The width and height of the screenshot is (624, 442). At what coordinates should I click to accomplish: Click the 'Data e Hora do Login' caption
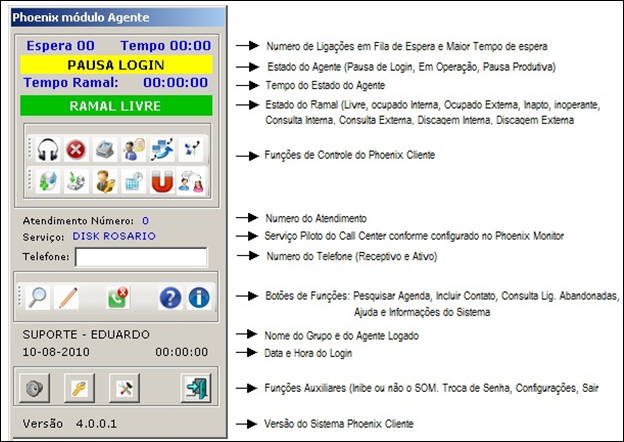coord(308,353)
